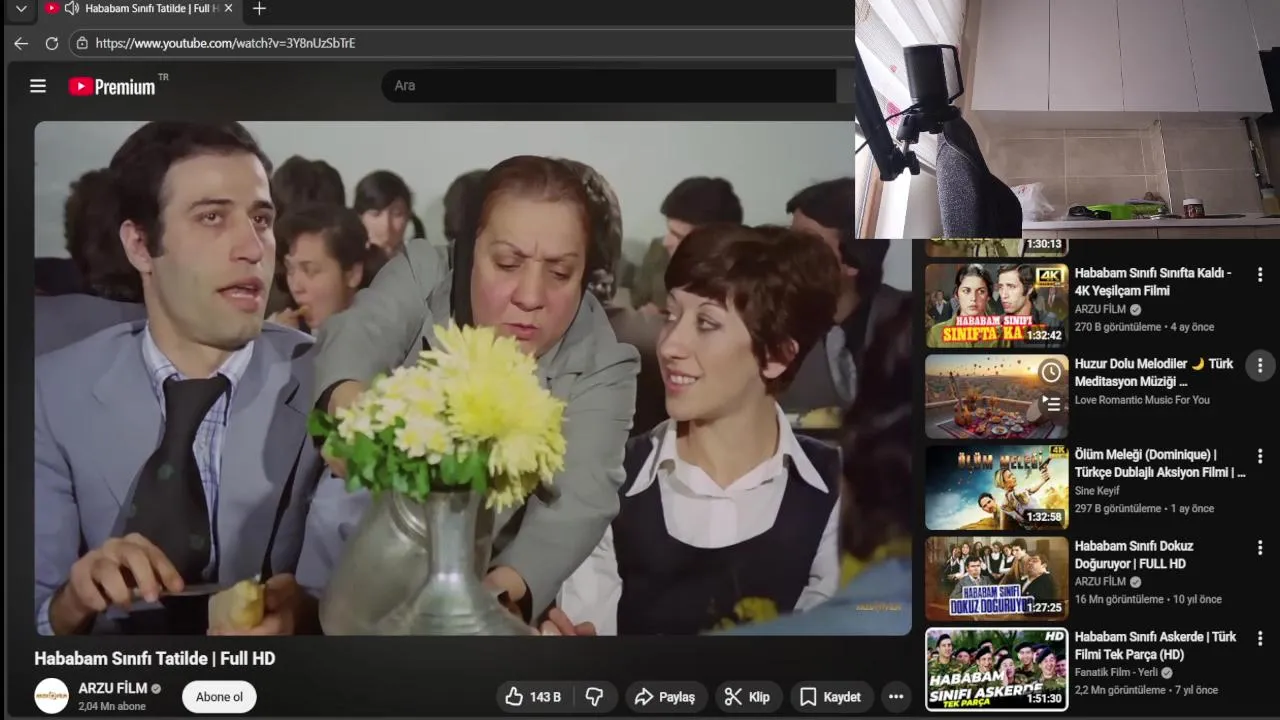Add Huzur Dolu Melodiler to Watch Later

point(1051,373)
